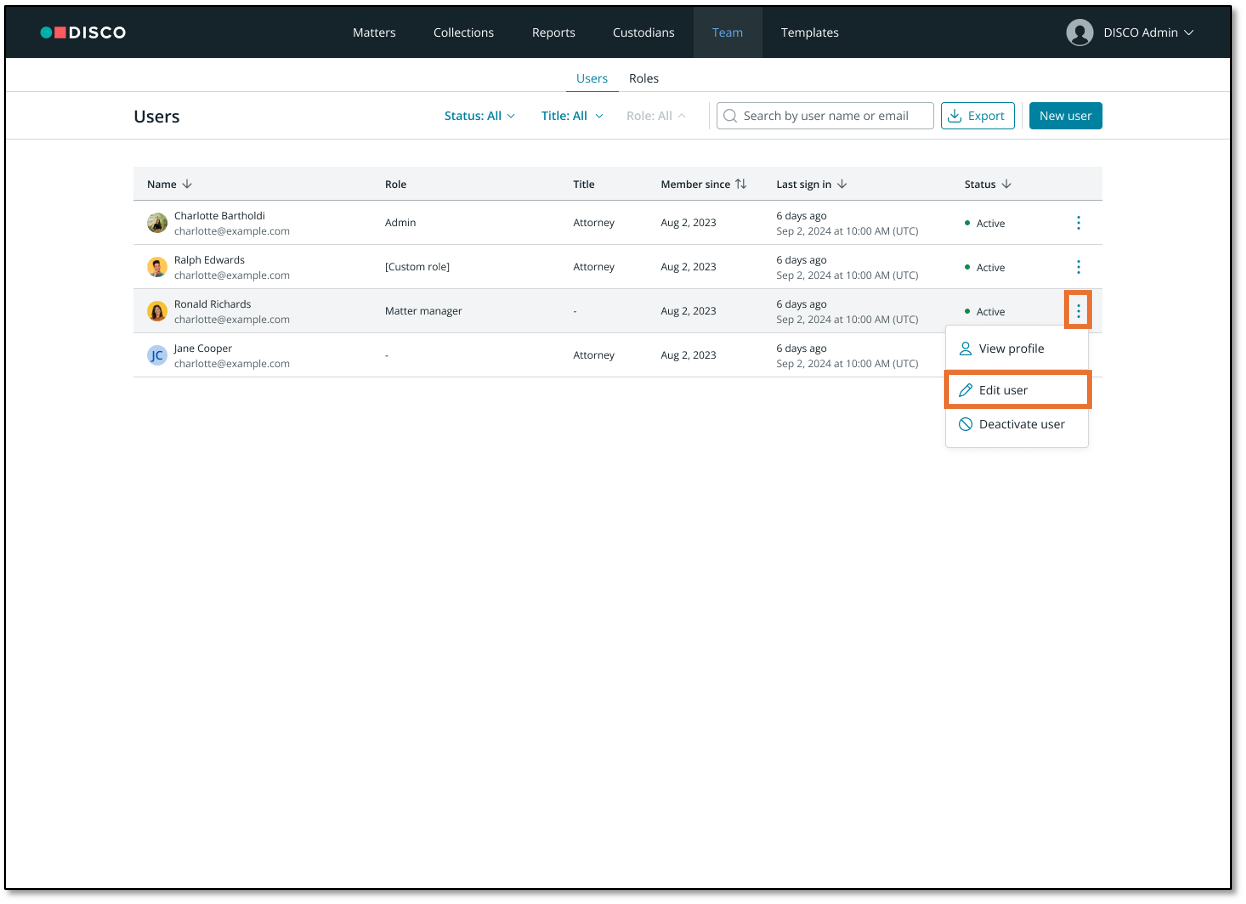Expand the Title: All filter
1246x904 pixels.
coord(572,116)
